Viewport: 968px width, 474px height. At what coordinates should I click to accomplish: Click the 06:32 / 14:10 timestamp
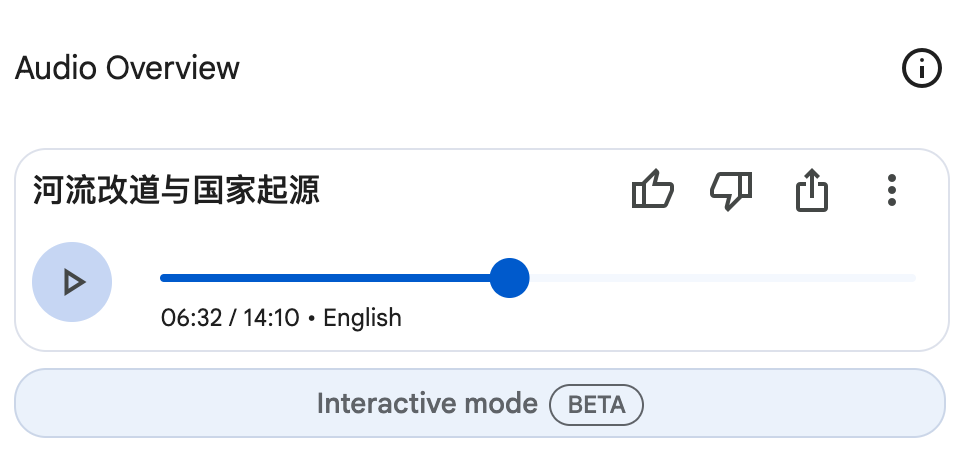click(x=230, y=318)
